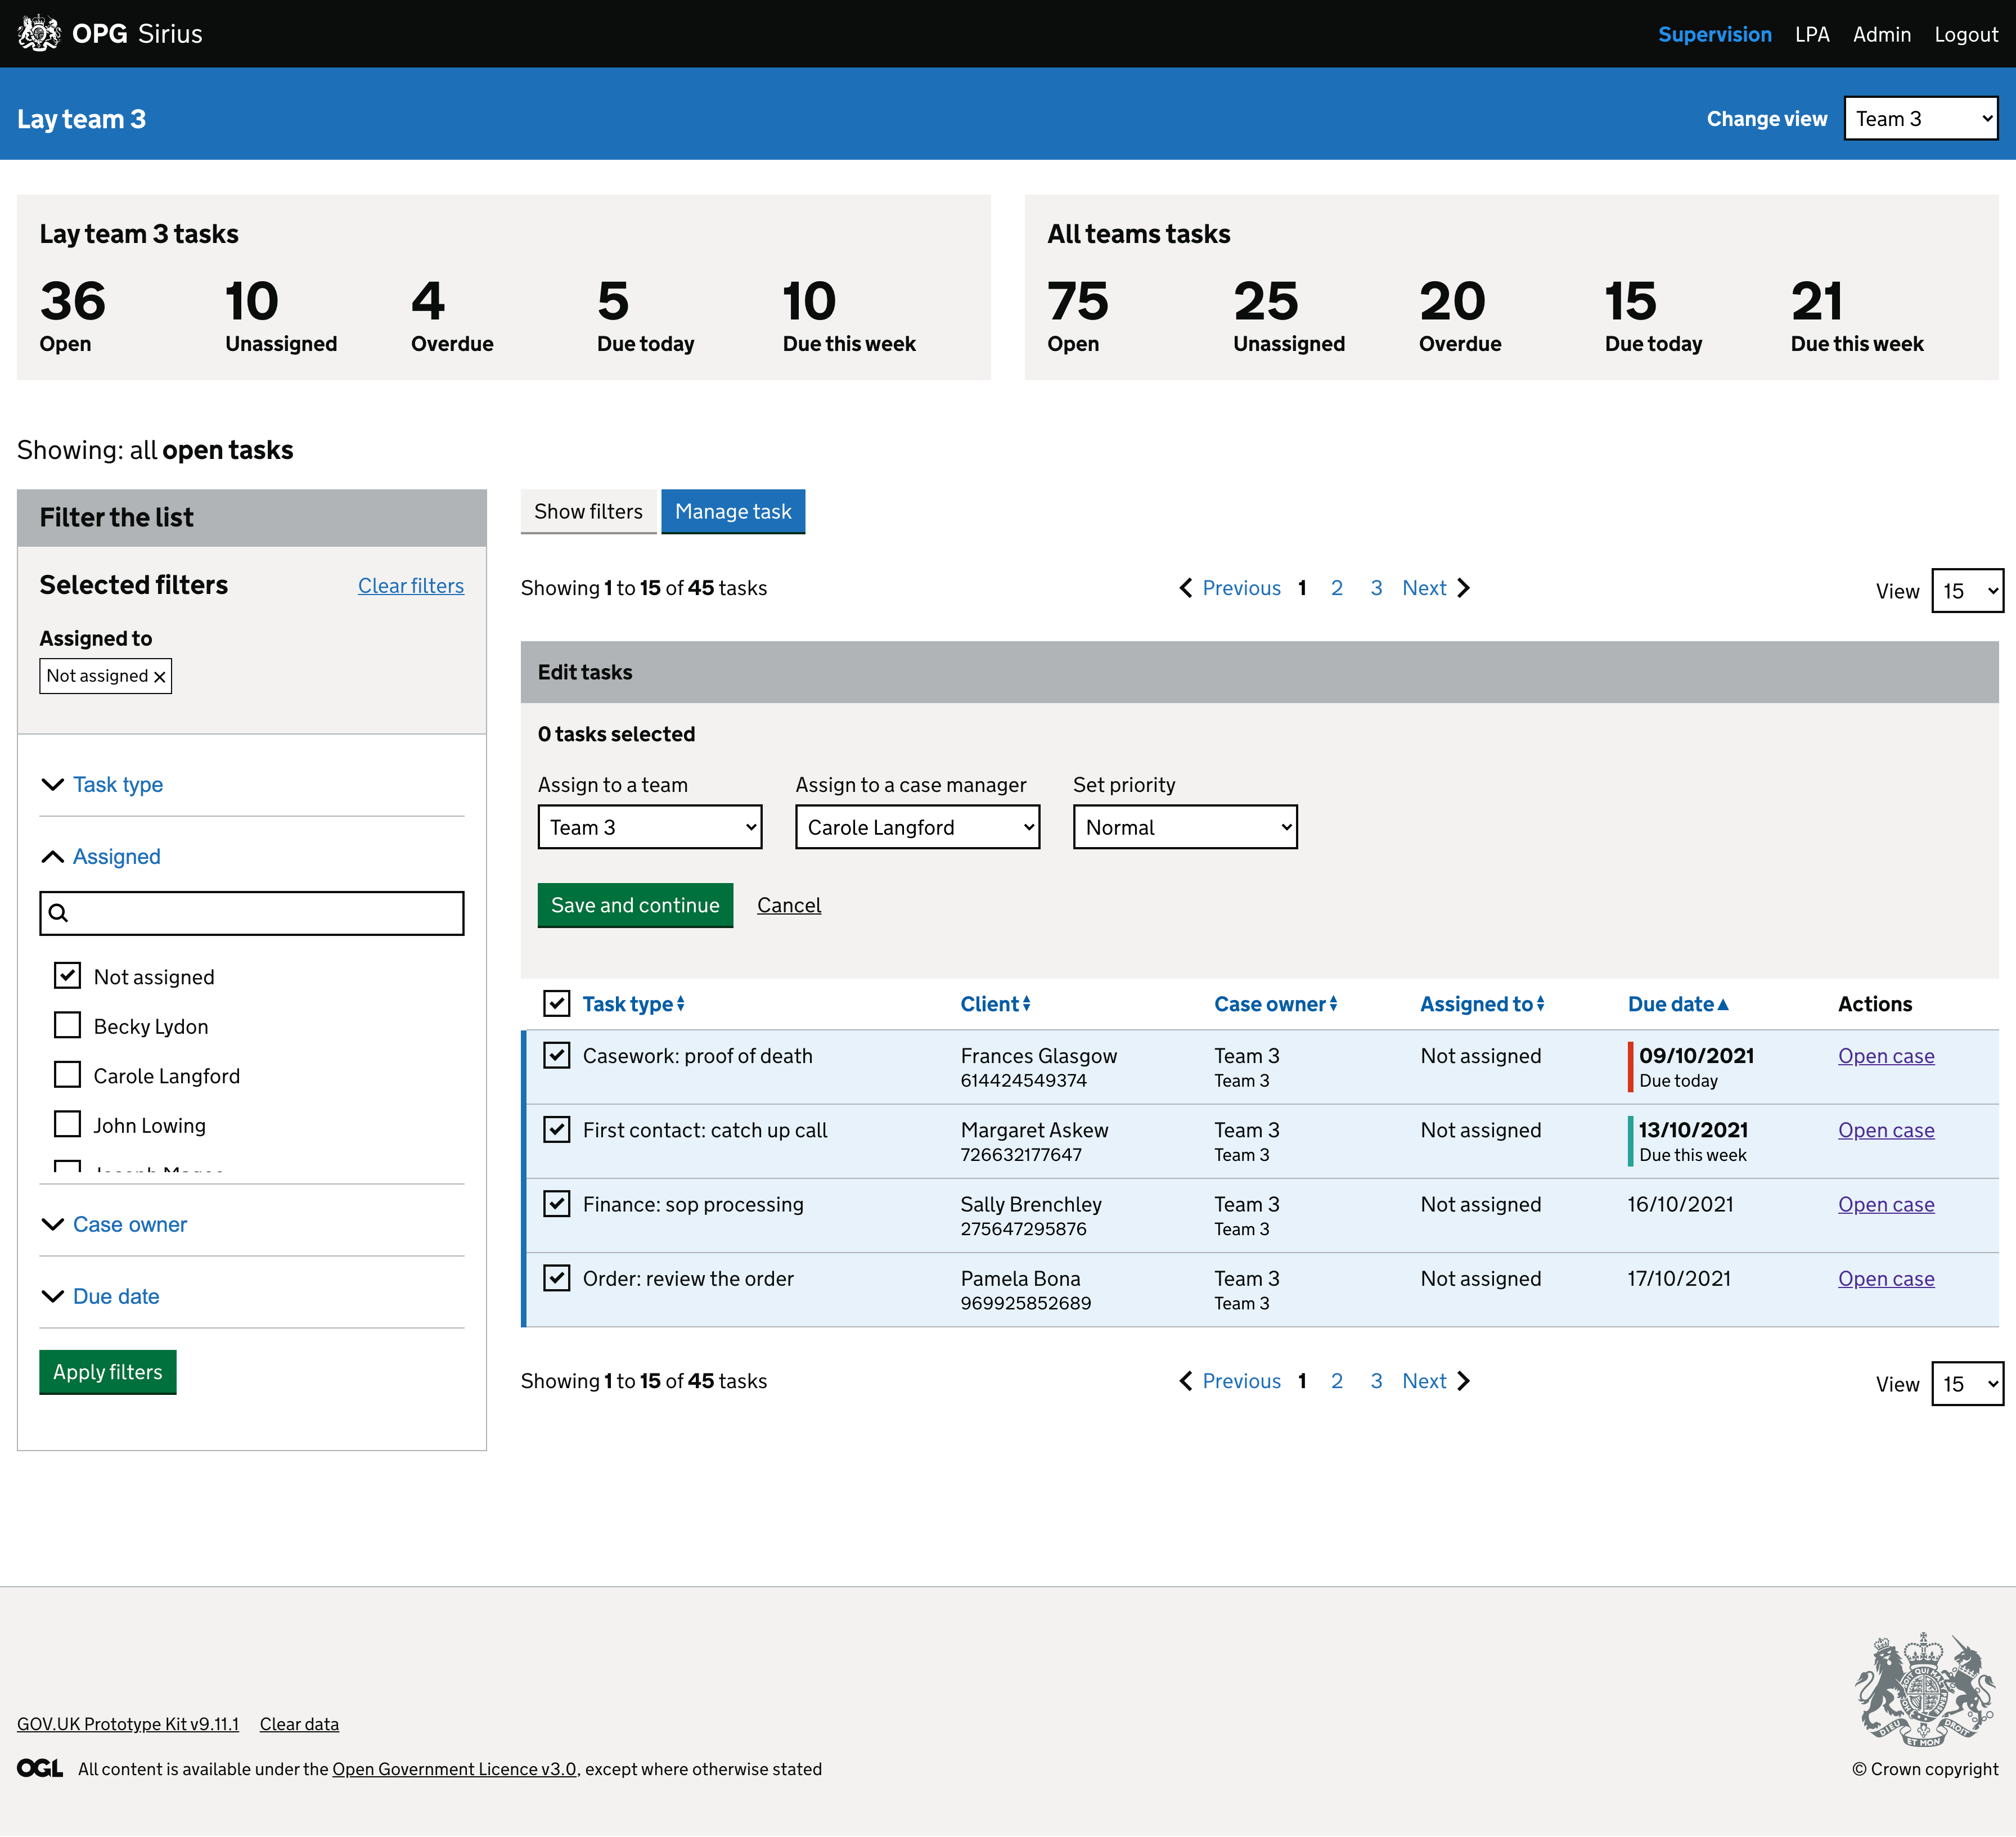Open case for Margaret Askew
The width and height of the screenshot is (2016, 1837).
(x=1885, y=1130)
